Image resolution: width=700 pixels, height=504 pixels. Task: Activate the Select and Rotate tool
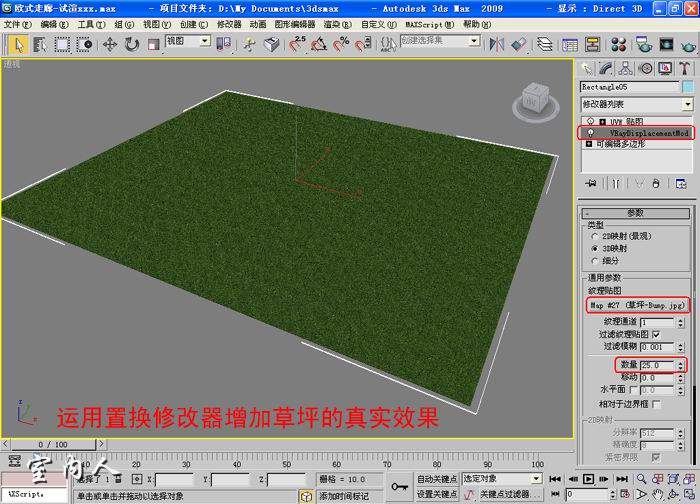[x=130, y=44]
